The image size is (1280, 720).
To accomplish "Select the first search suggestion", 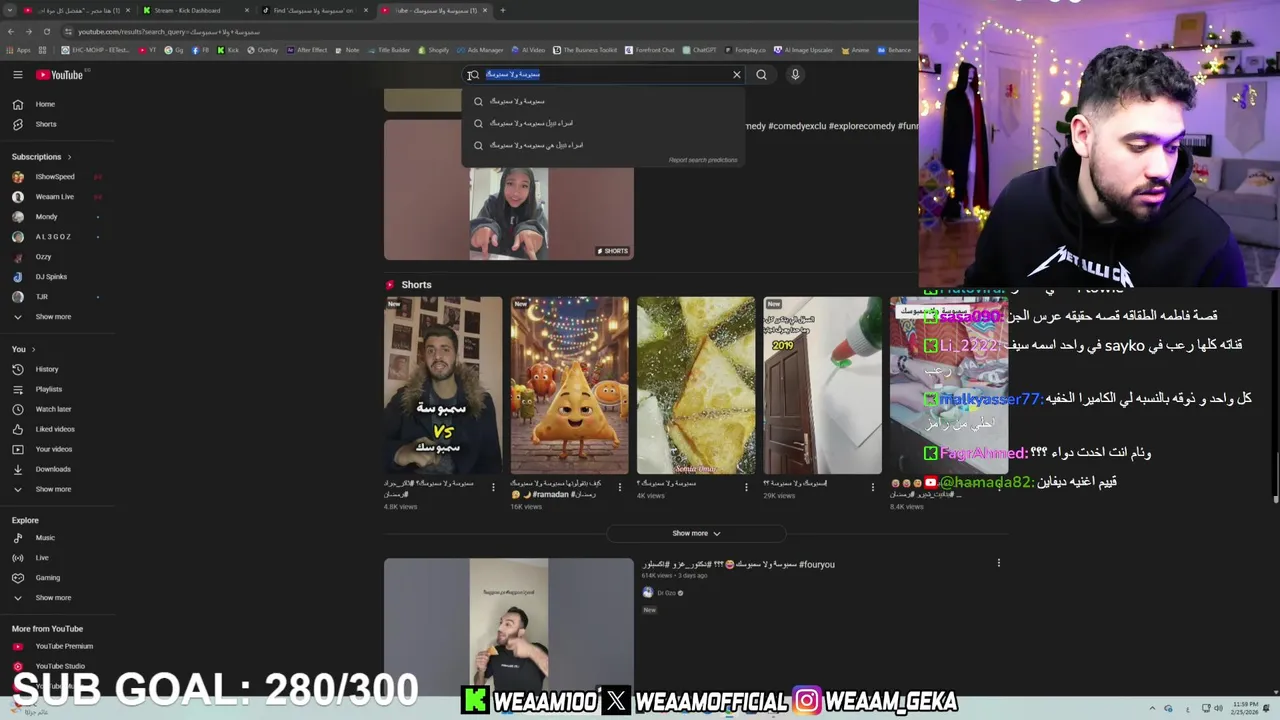I will pyautogui.click(x=603, y=101).
